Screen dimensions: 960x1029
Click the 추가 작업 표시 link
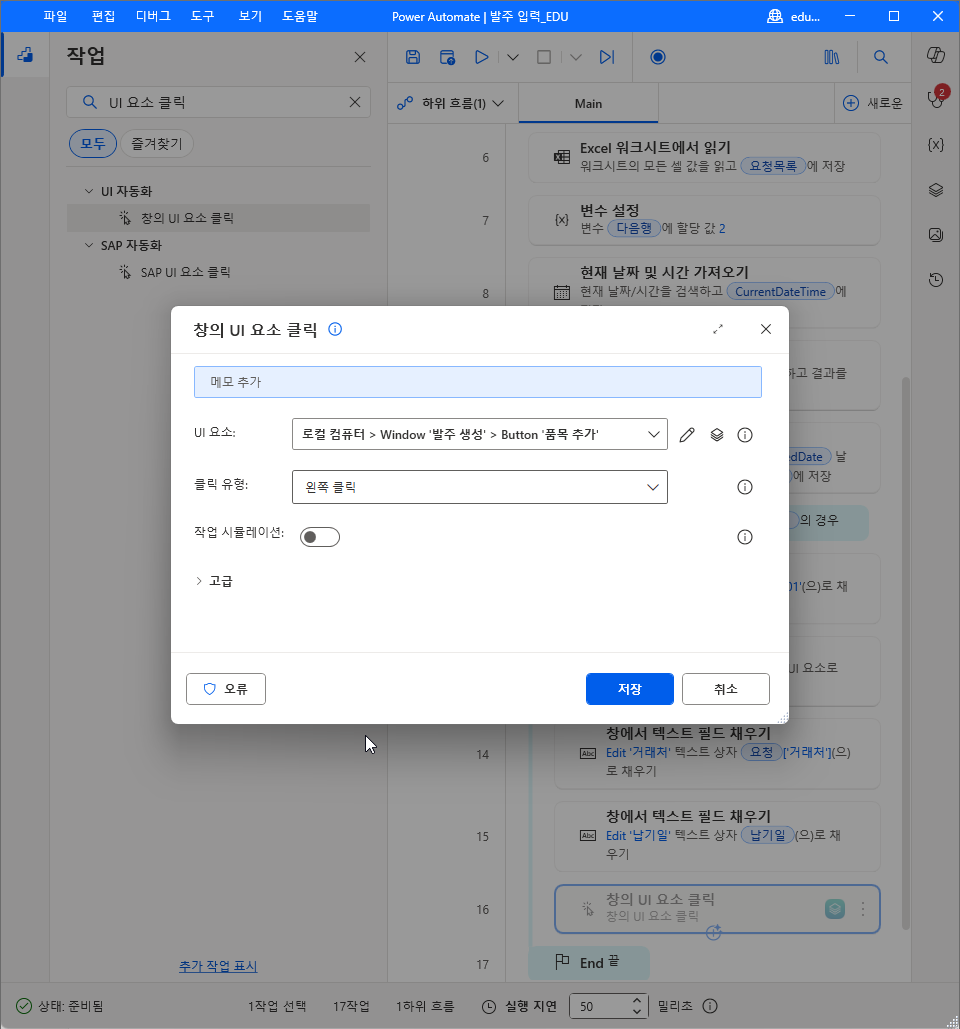(x=218, y=966)
